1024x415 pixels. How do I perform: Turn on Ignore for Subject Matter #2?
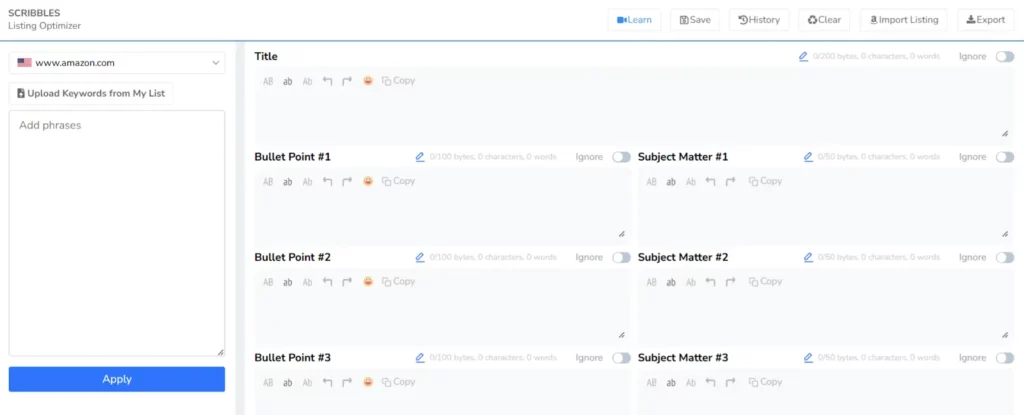click(1004, 257)
